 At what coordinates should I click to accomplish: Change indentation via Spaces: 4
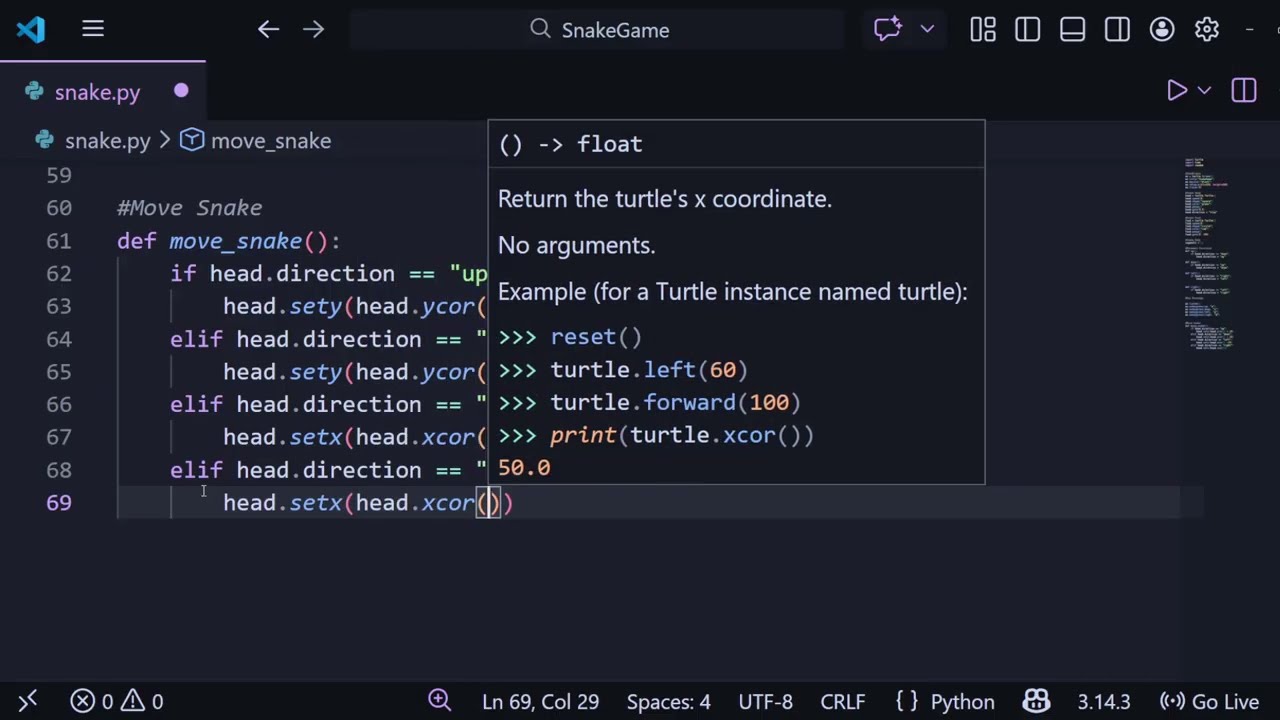coord(669,702)
